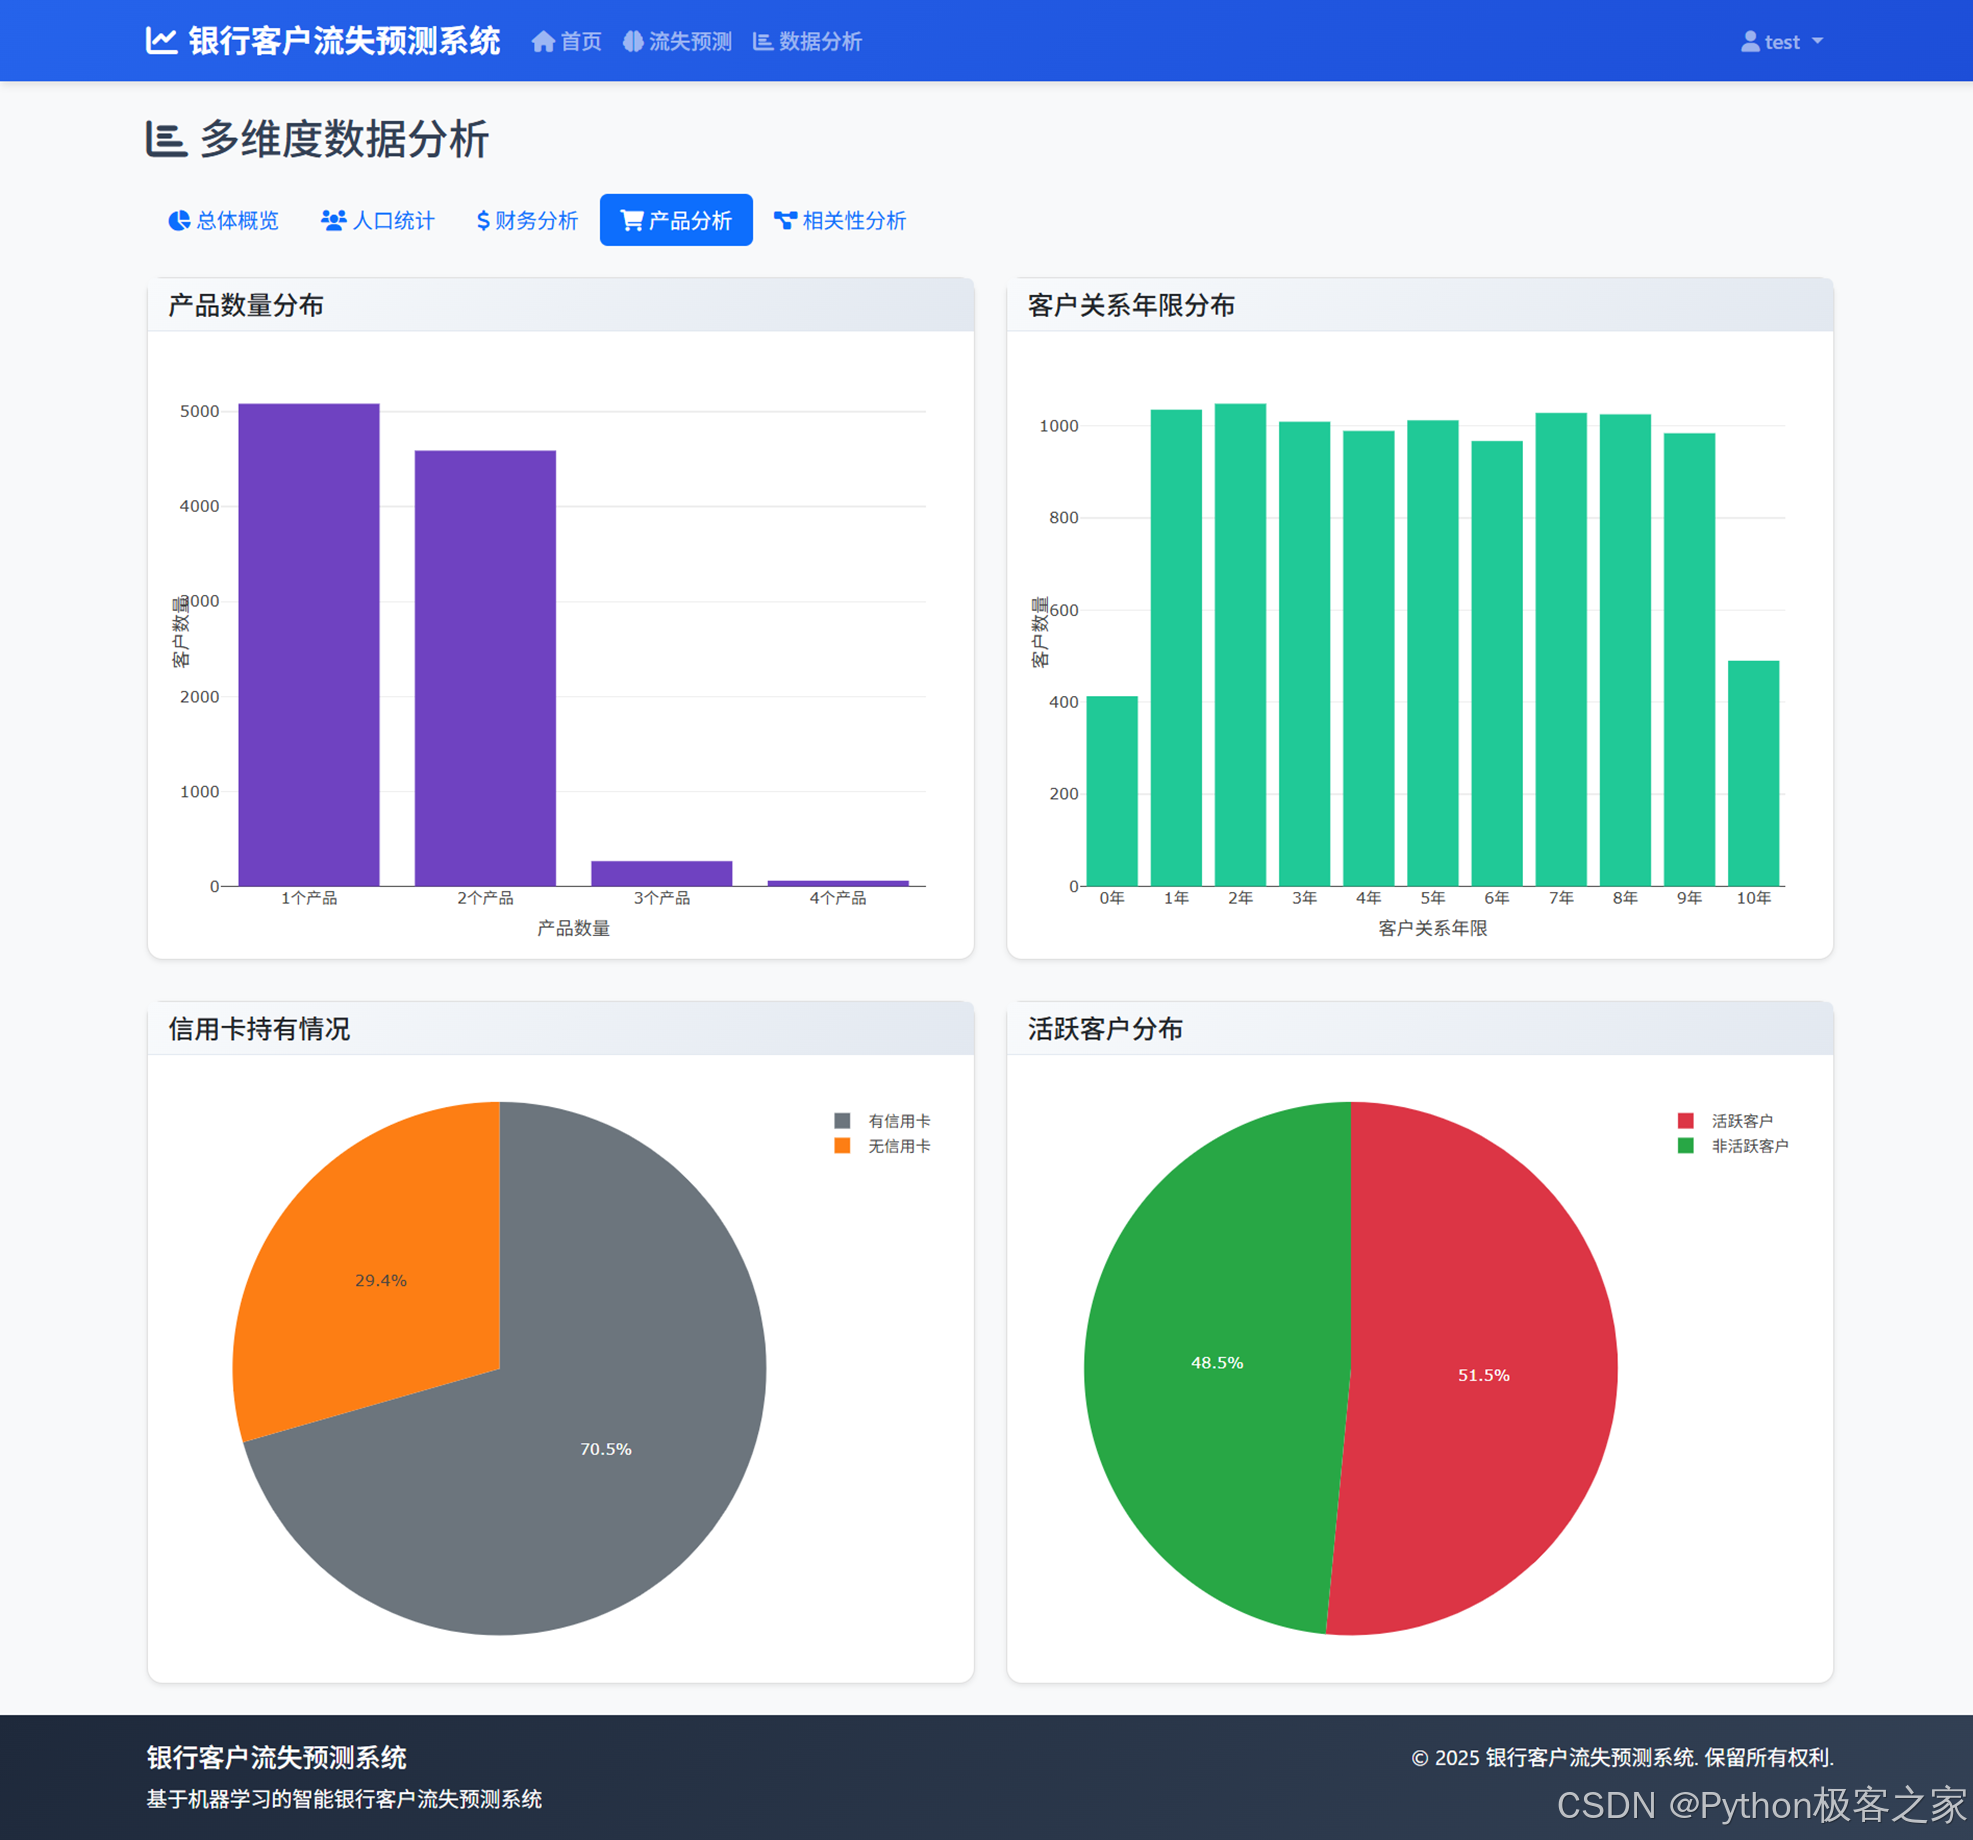Screen dimensions: 1973x1840
Task: Click the people icon on 人口统计
Action: (333, 221)
